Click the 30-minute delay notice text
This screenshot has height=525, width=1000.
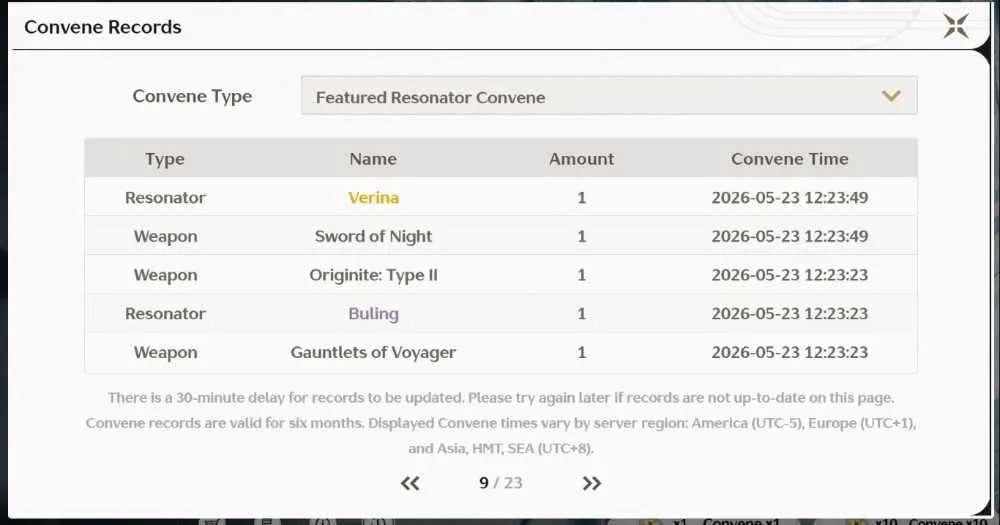[x=501, y=398]
